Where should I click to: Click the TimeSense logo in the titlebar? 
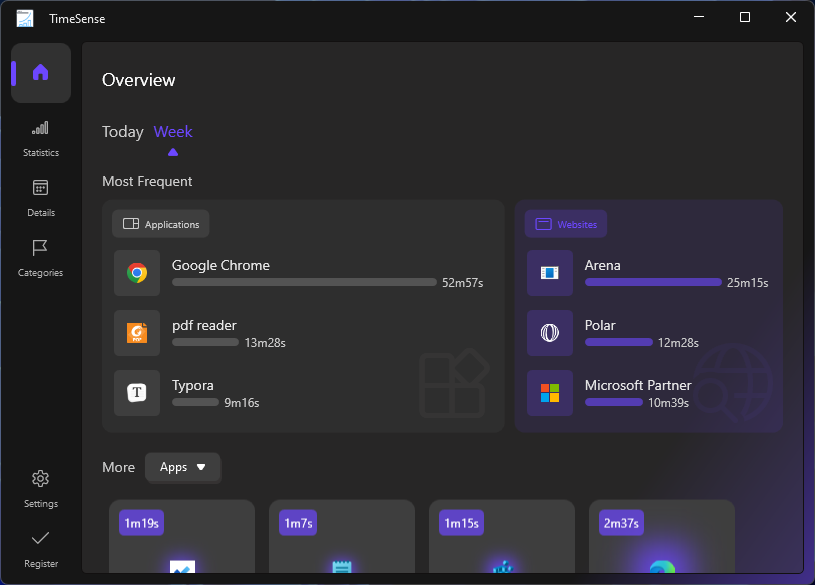coord(24,17)
